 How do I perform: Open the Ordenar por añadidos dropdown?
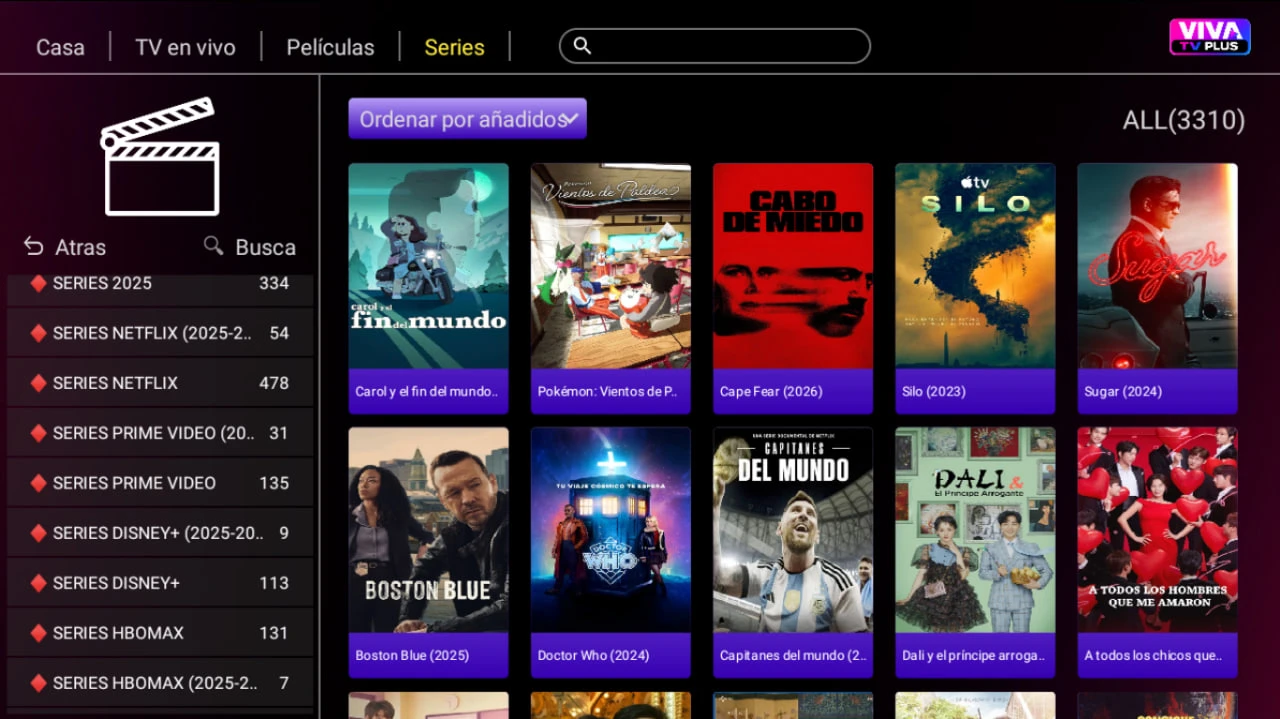coord(467,119)
